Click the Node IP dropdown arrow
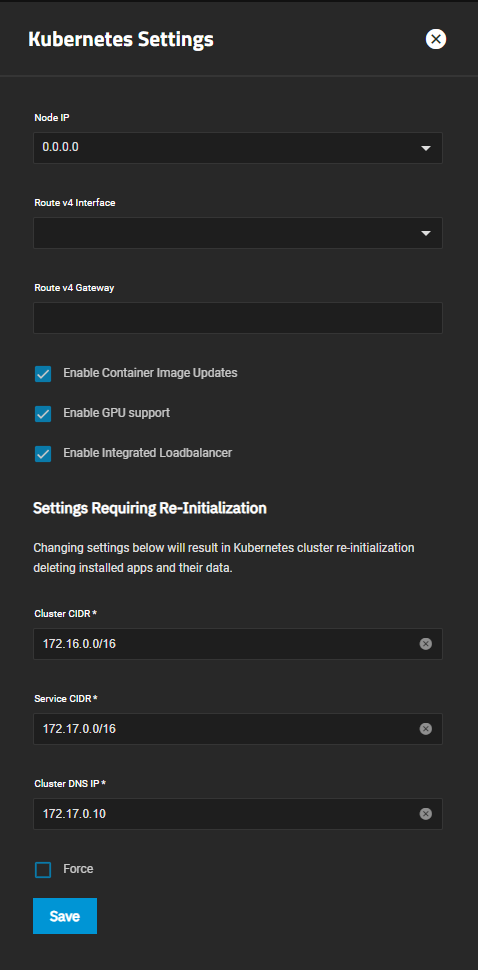 [x=425, y=148]
